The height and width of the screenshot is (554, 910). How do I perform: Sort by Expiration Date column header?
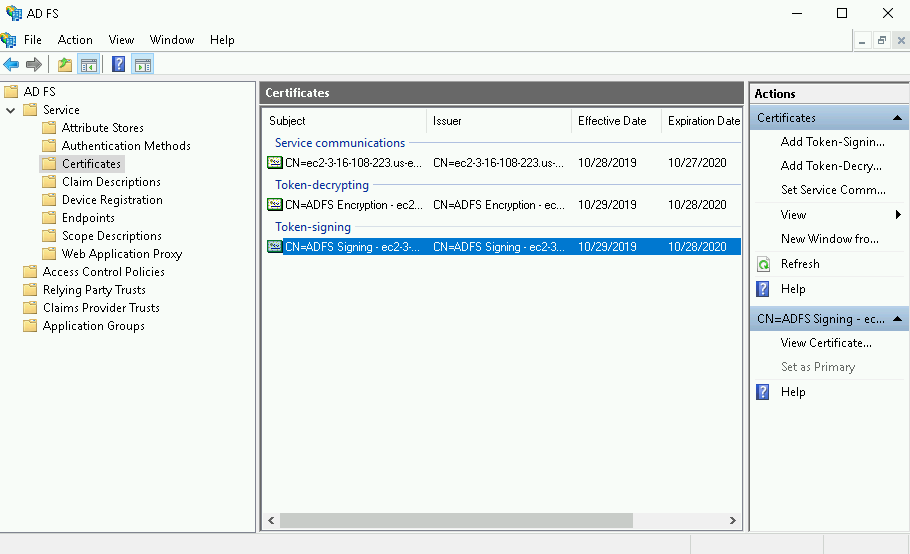(x=703, y=121)
